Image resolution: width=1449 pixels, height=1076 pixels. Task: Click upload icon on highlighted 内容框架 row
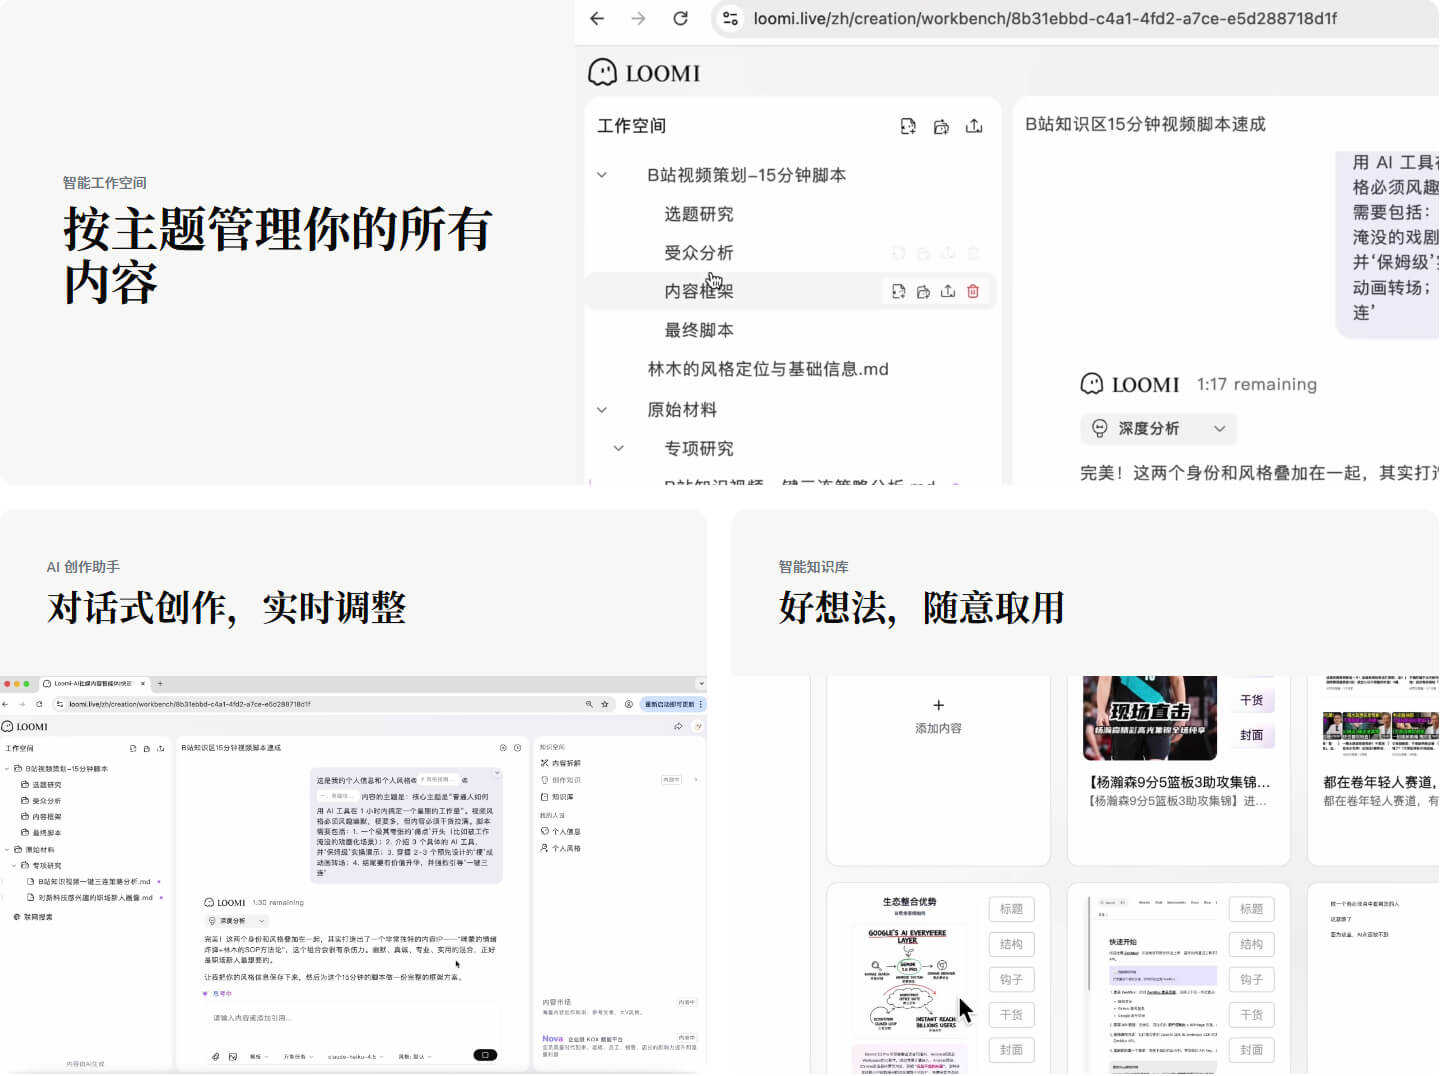tap(948, 291)
